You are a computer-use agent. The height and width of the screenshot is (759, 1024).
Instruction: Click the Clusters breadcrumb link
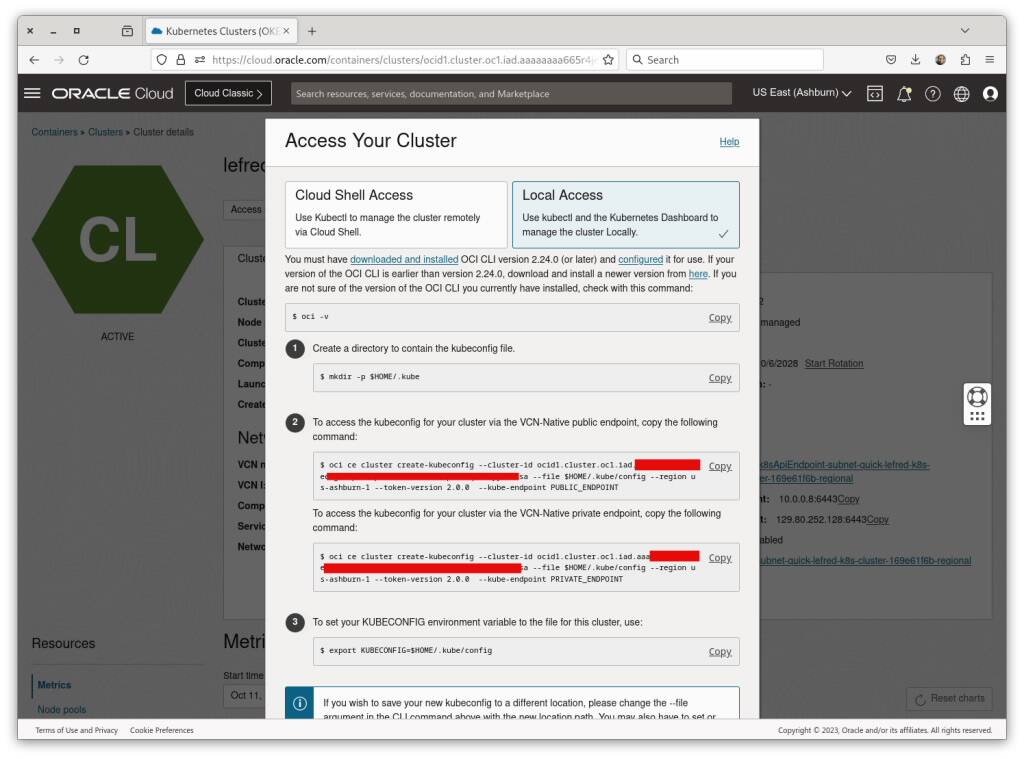105,132
